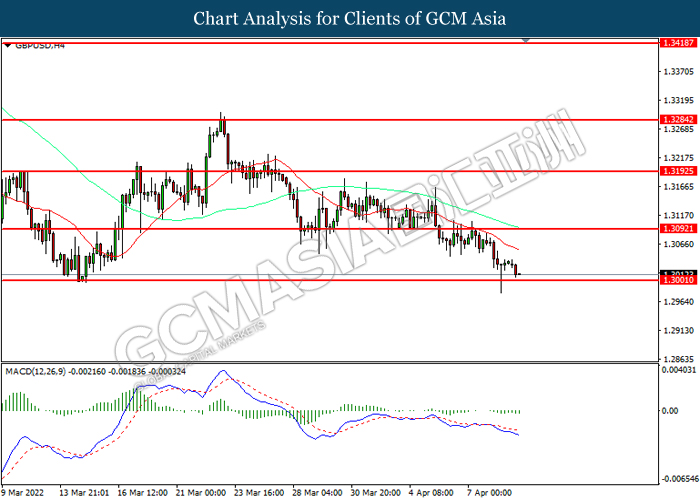This screenshot has height=500, width=700.
Task: Click the 1.29130 price axis value
Action: pyautogui.click(x=679, y=331)
